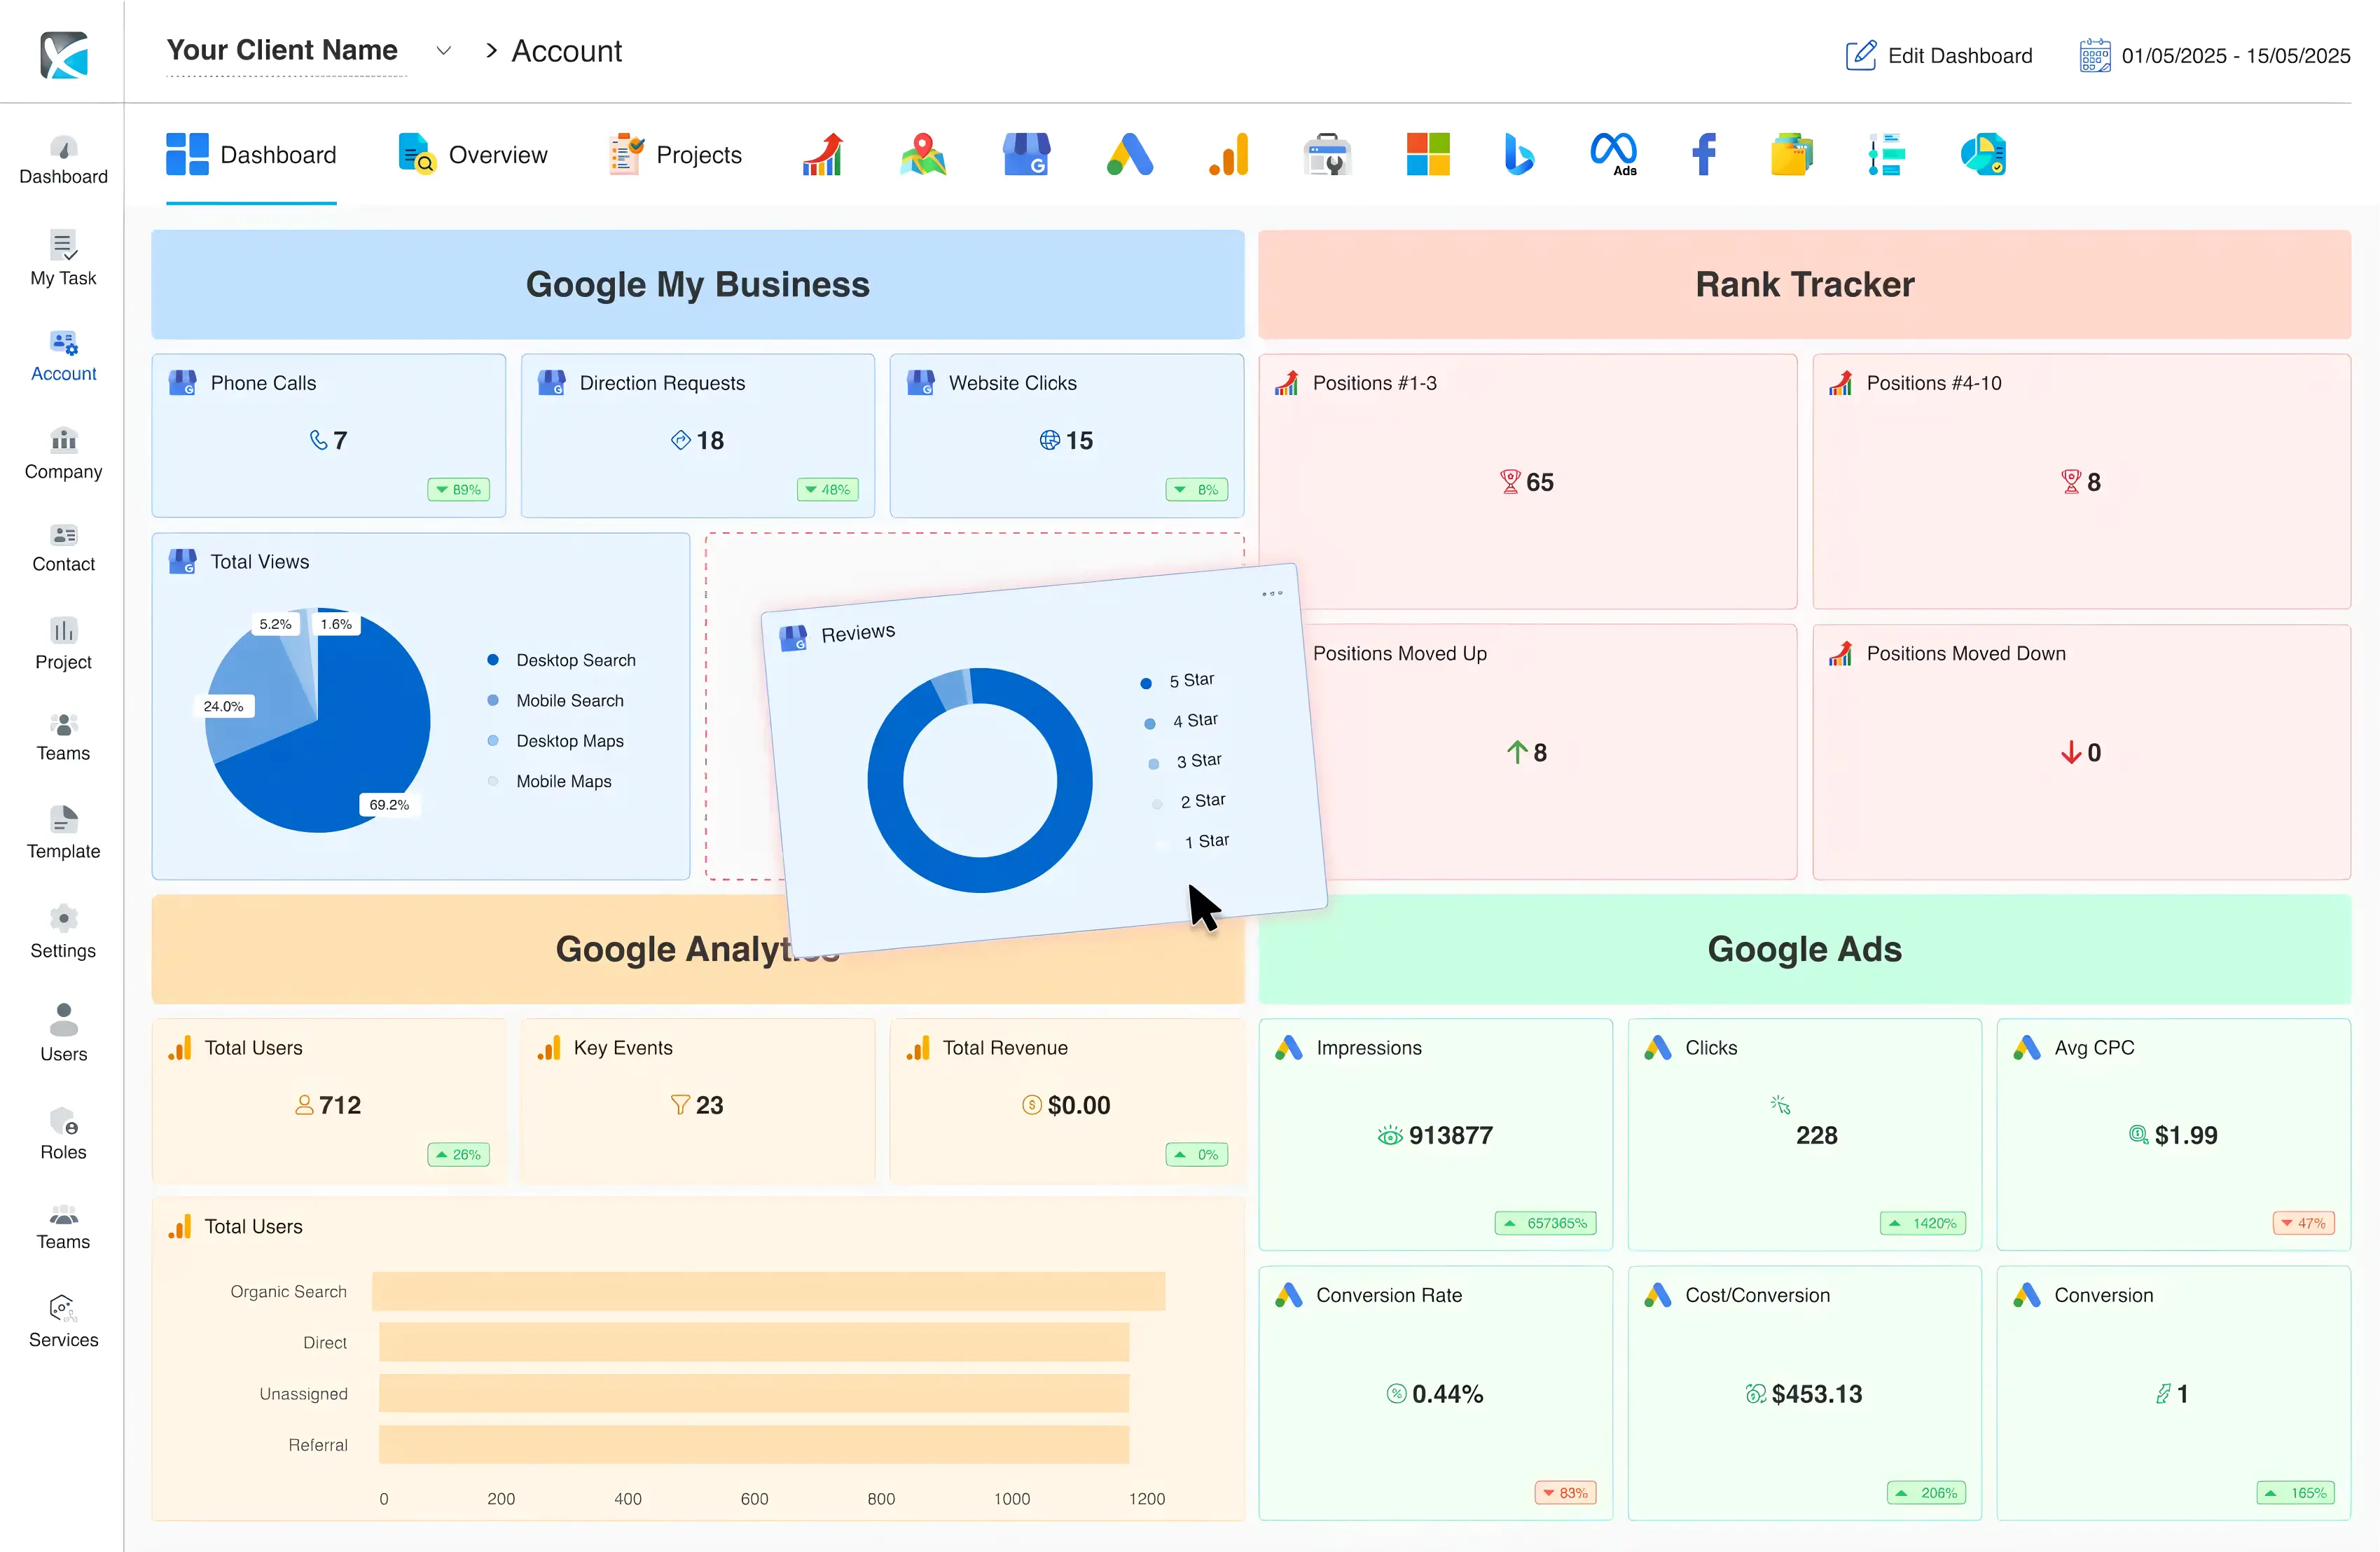Open My Task in the sidebar
Screen dimensions: 2380x1552
point(63,259)
